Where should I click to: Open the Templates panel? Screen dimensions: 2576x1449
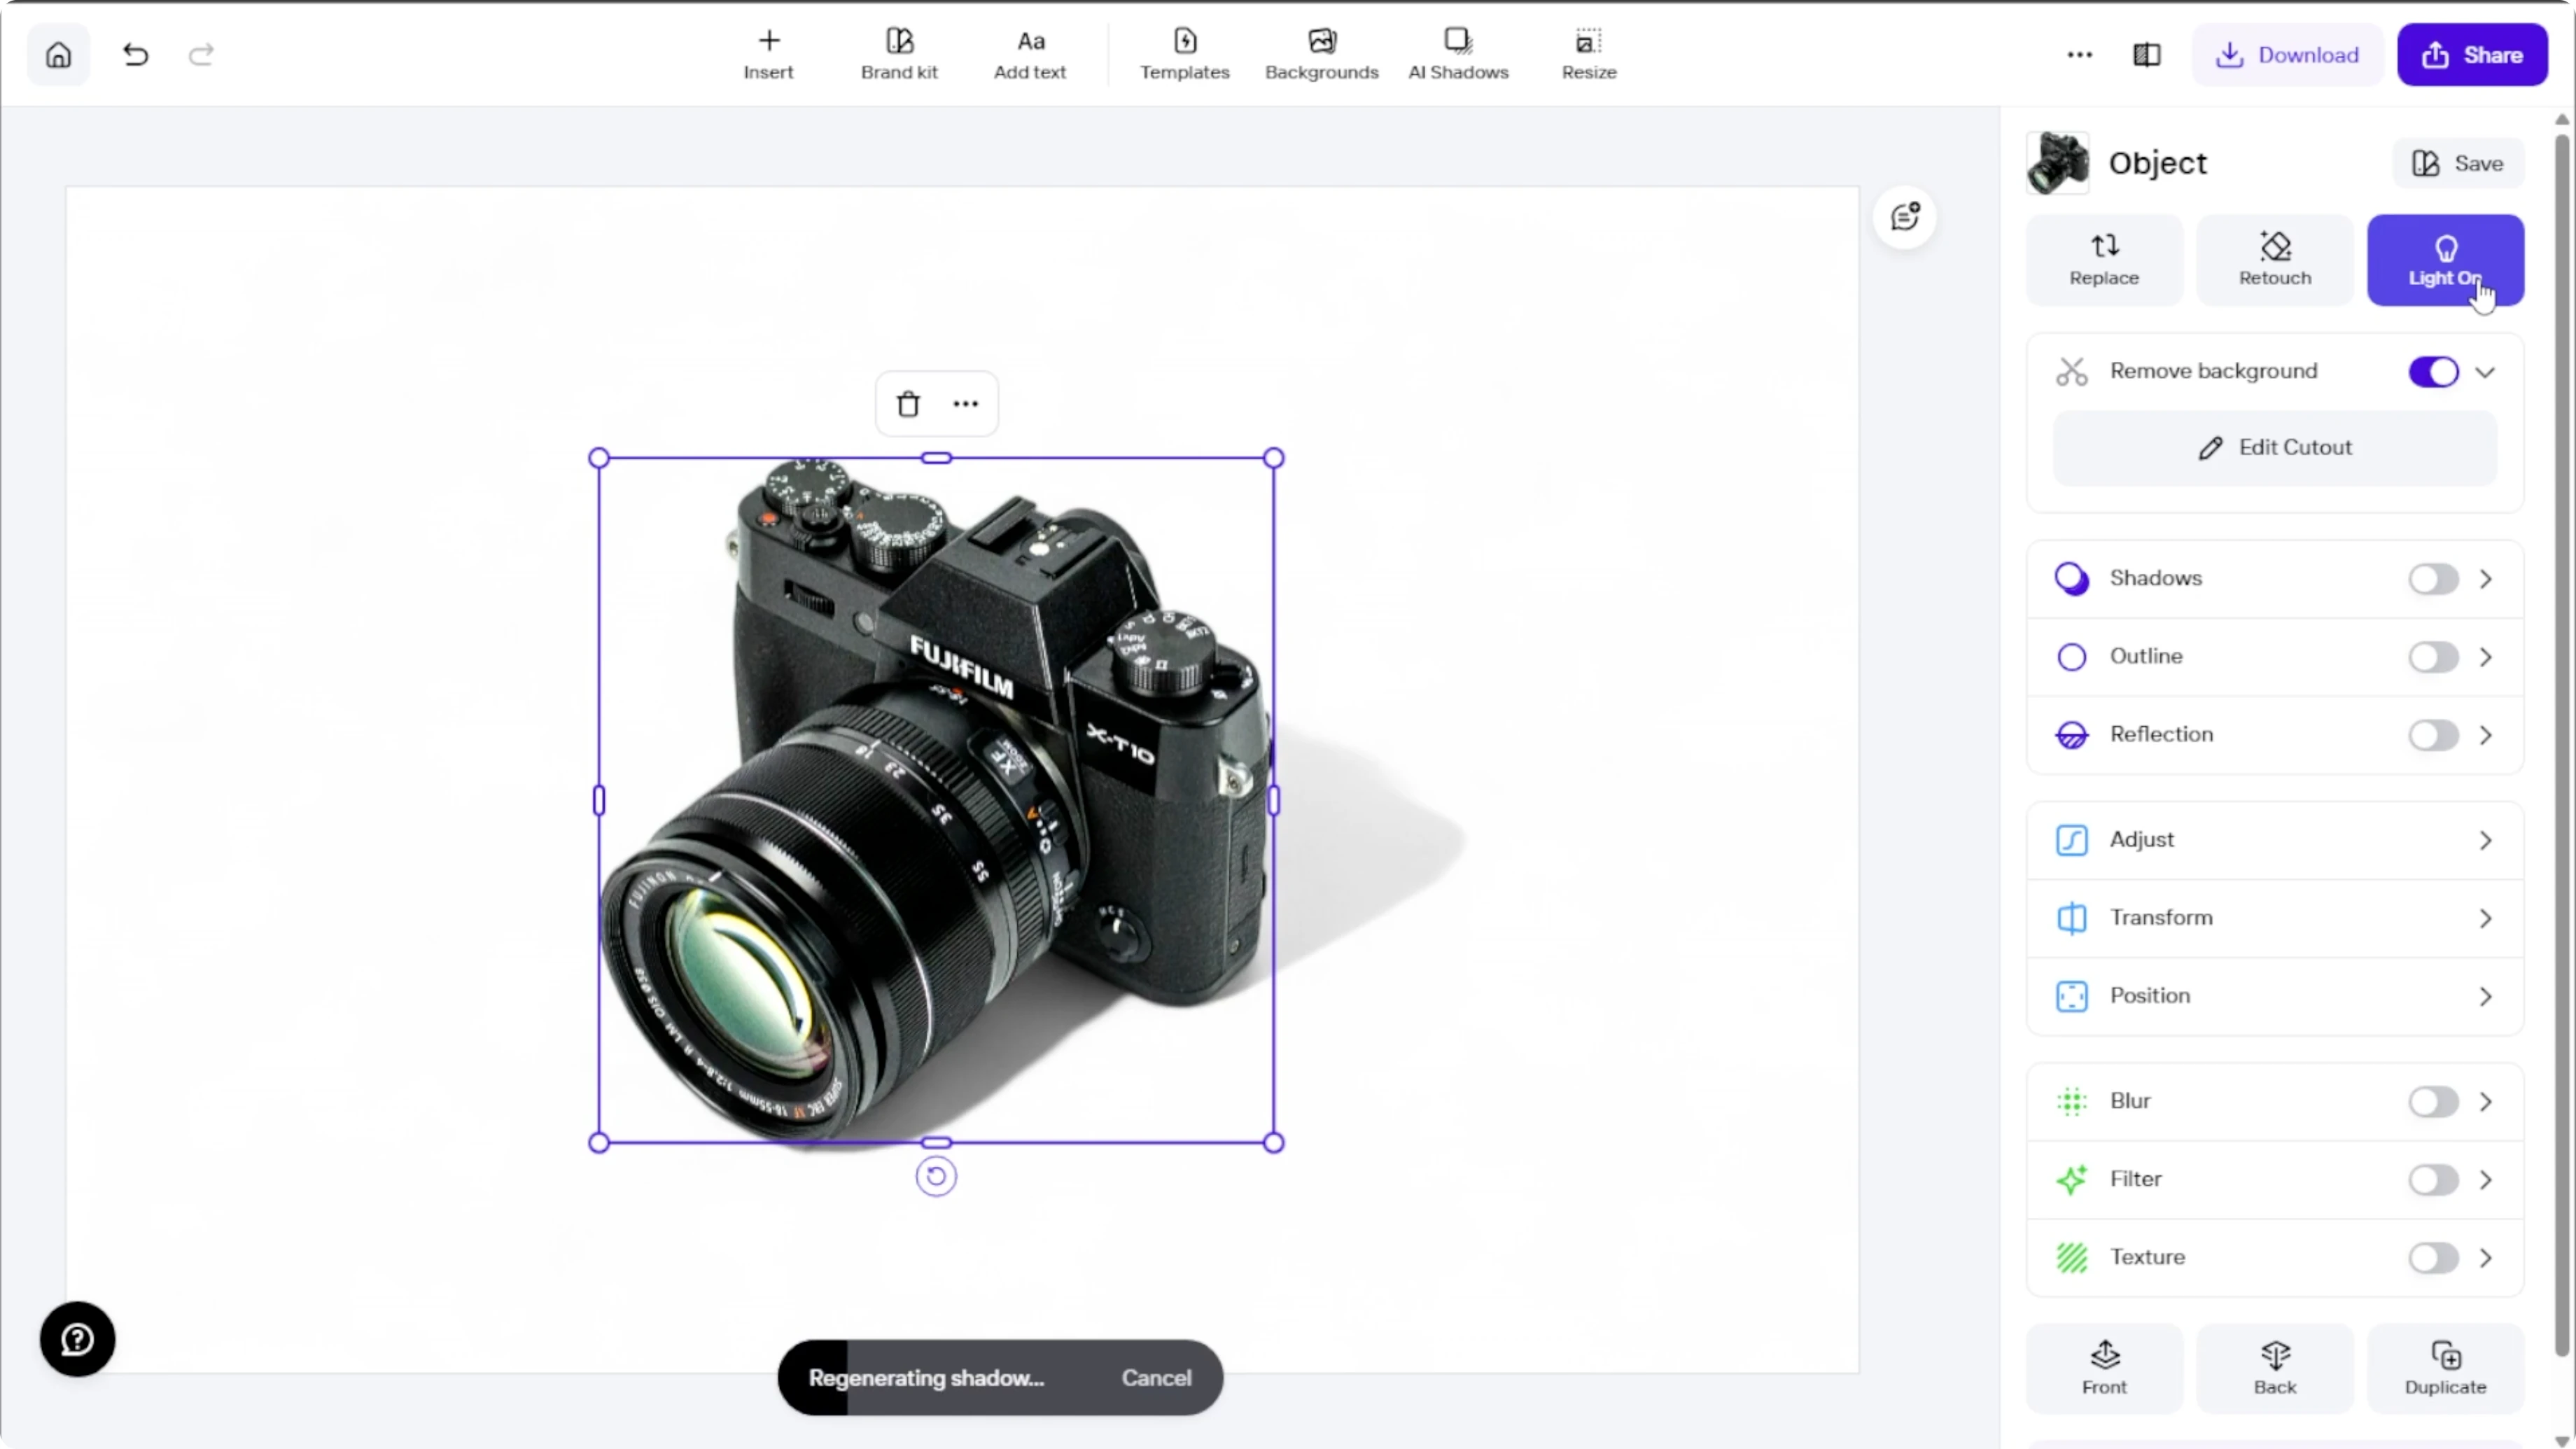coord(1184,55)
